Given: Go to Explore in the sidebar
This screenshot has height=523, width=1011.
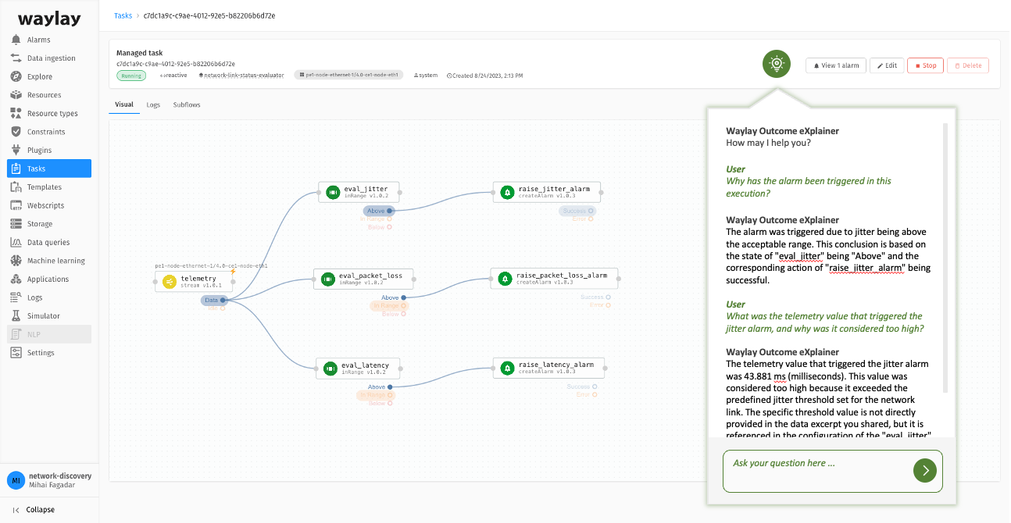Looking at the screenshot, I should point(49,77).
